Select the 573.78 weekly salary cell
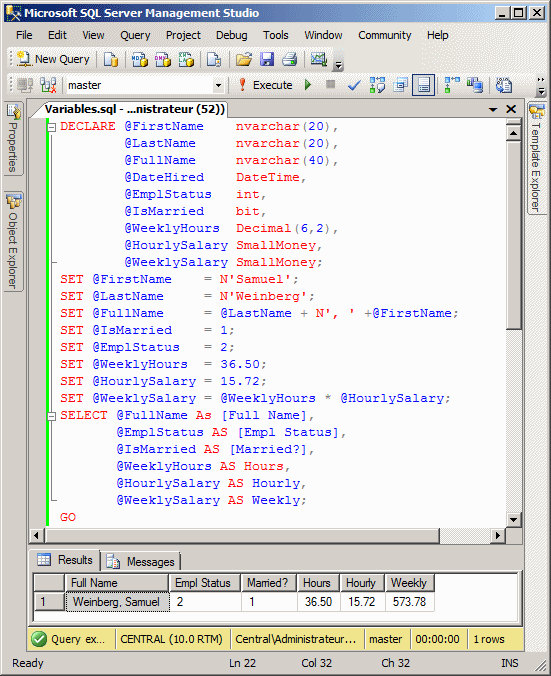 (410, 601)
